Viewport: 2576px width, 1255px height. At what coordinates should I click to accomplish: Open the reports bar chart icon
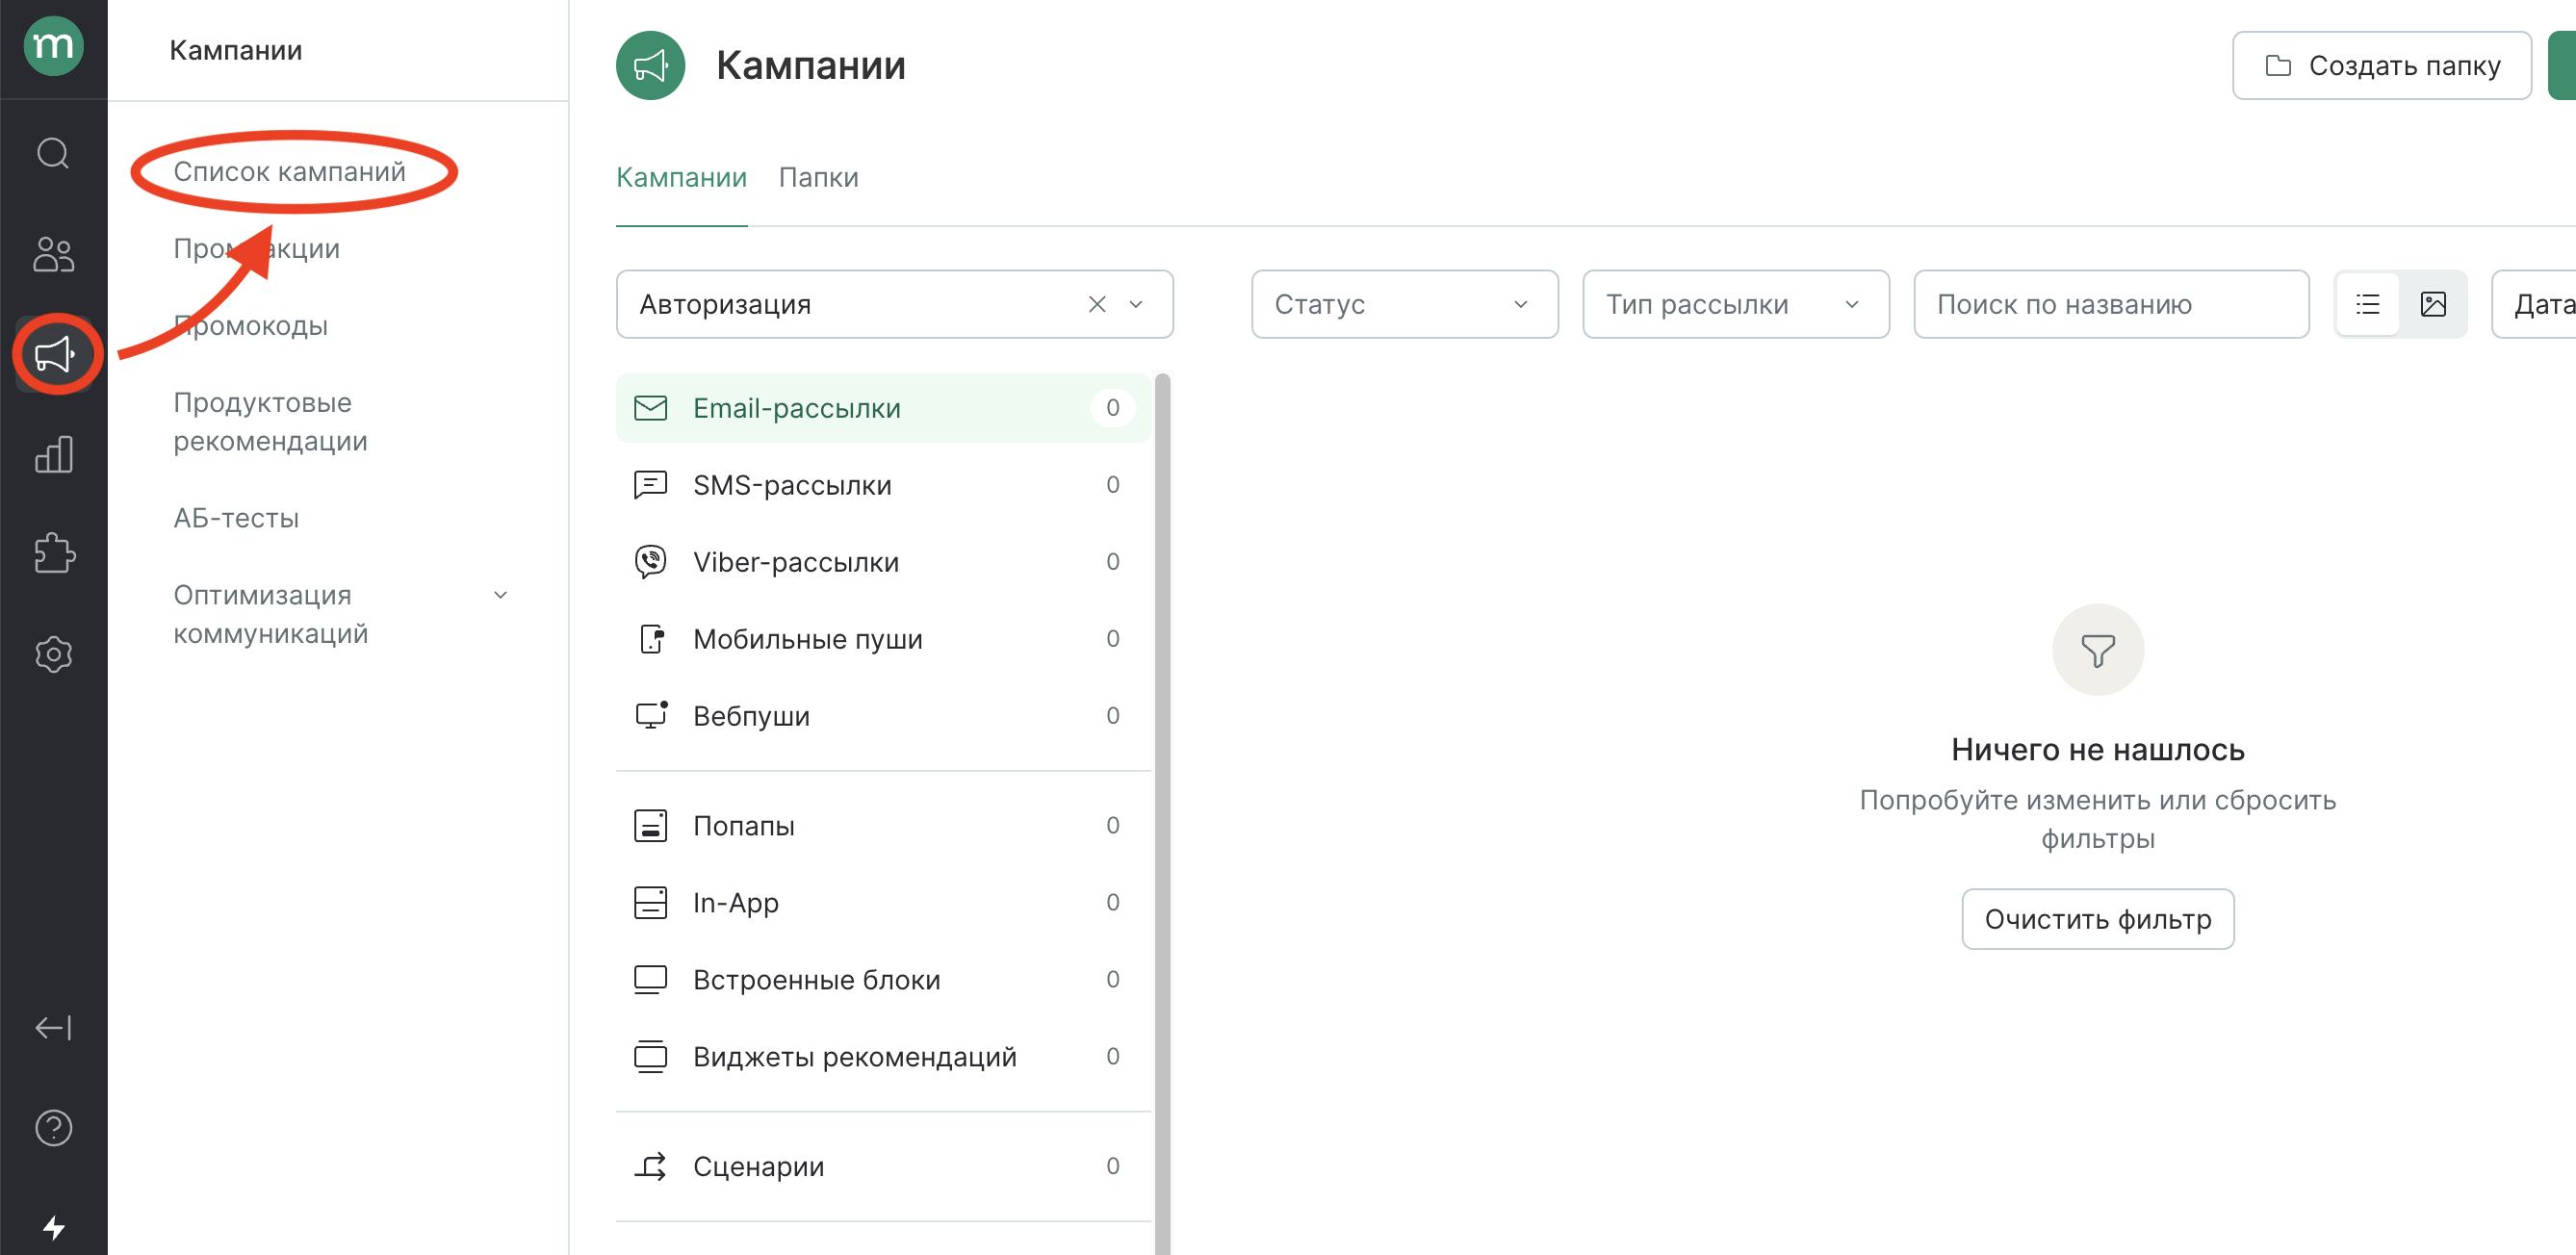coord(53,454)
